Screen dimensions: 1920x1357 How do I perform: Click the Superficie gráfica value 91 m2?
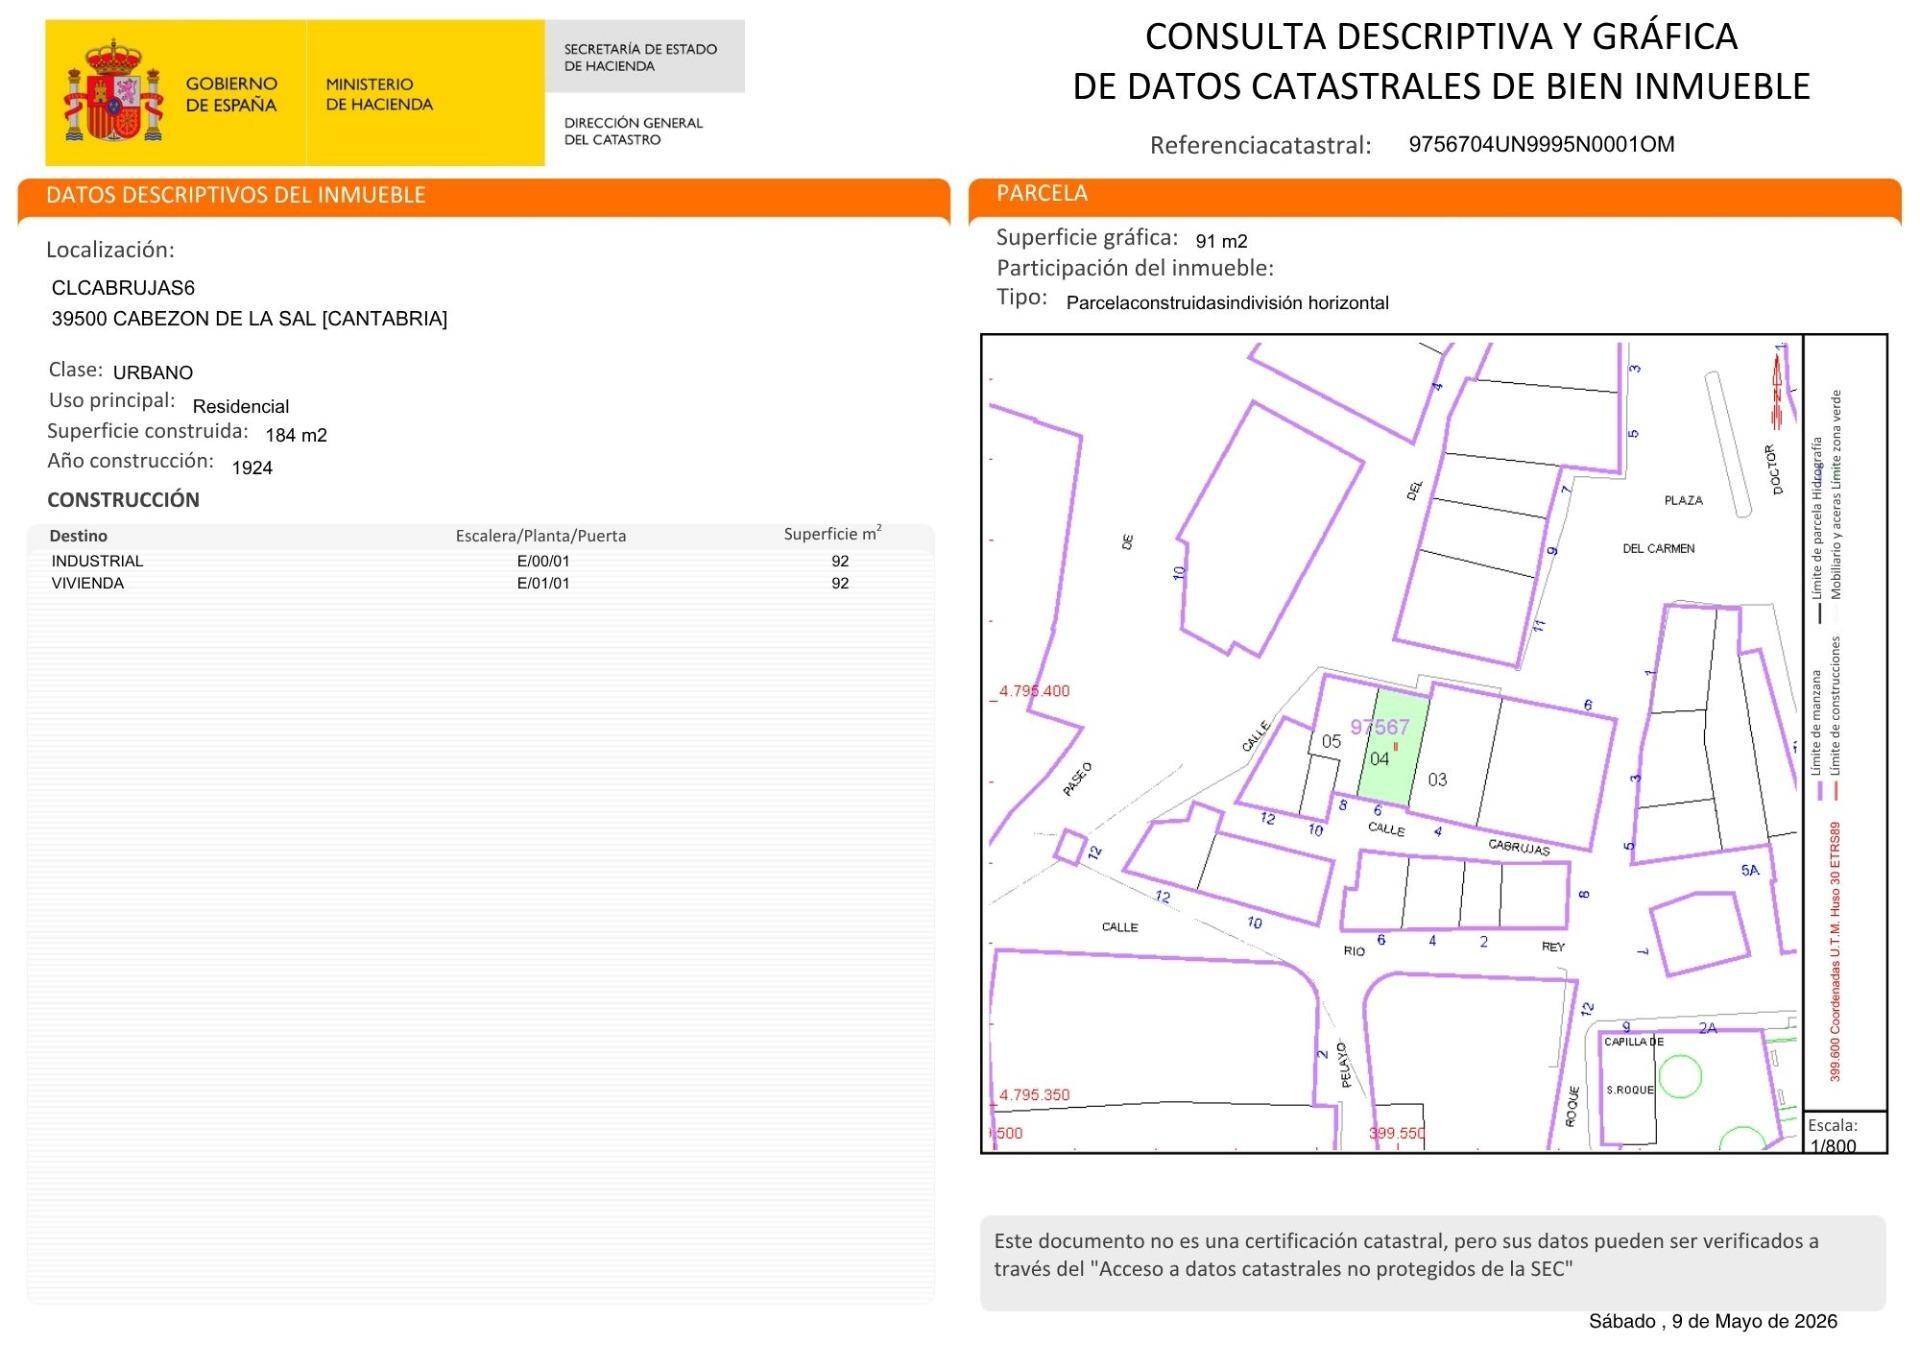click(1221, 241)
